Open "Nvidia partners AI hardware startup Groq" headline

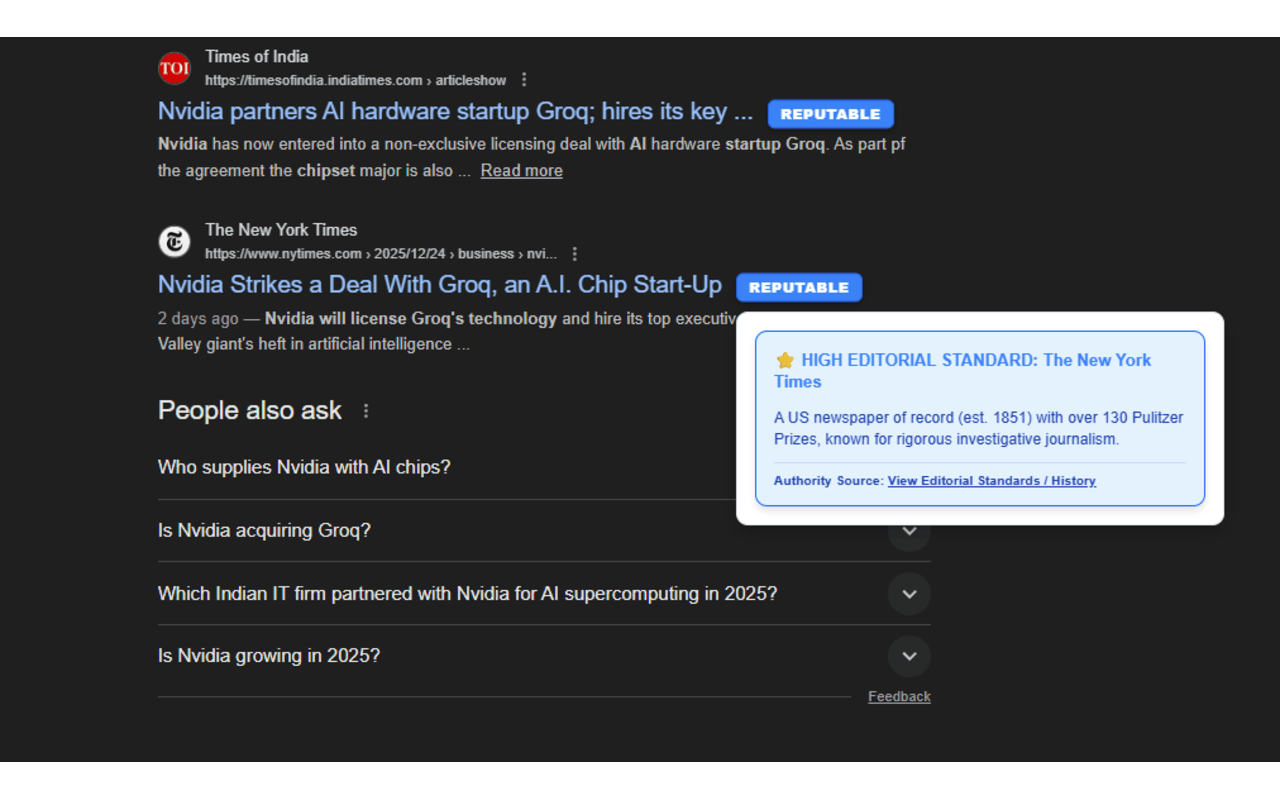455,111
